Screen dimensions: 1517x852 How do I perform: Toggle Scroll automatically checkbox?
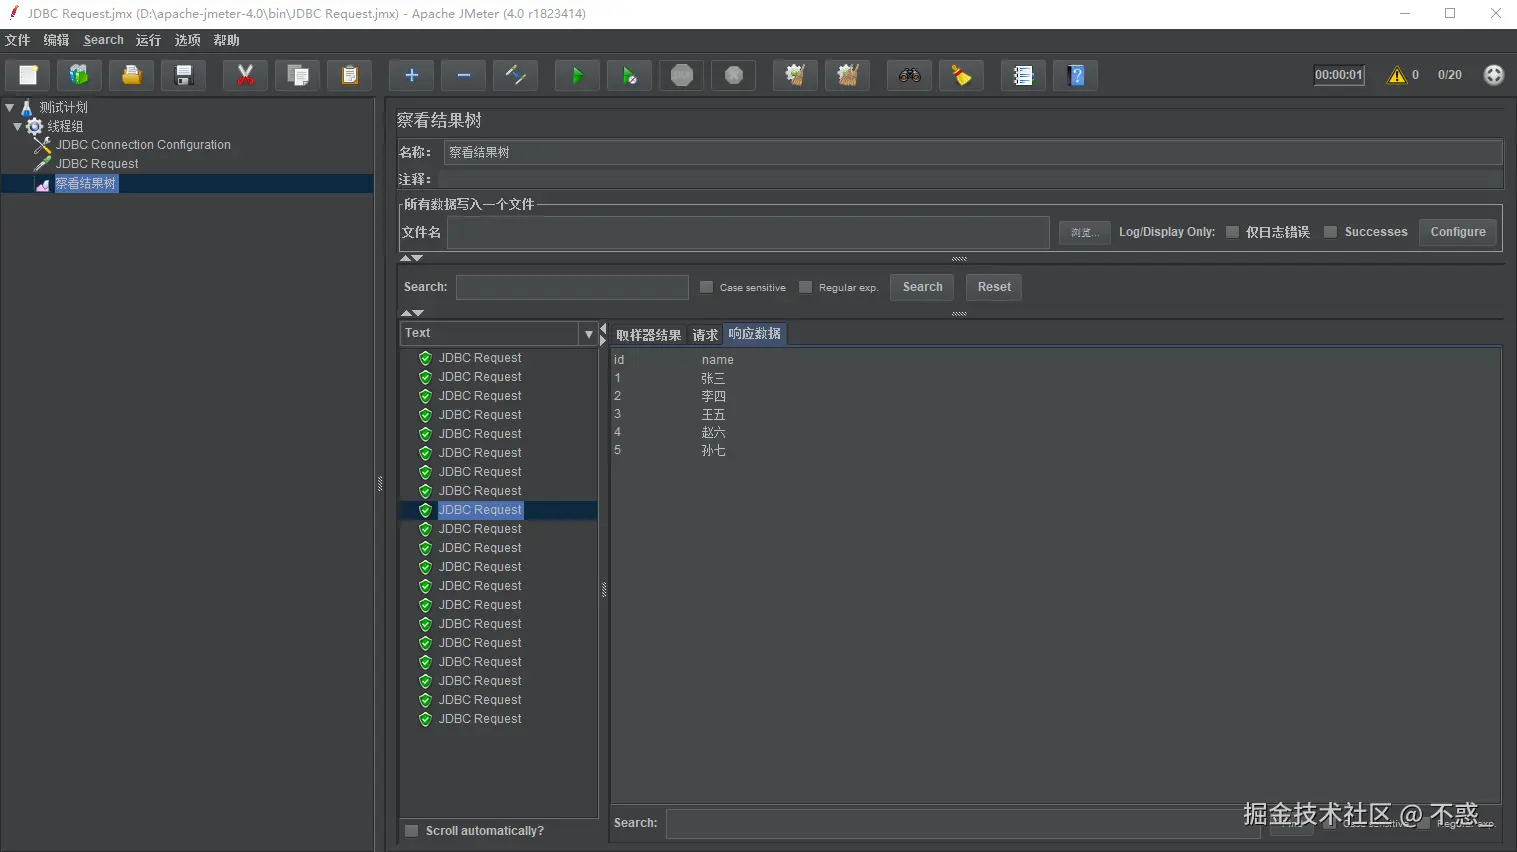(x=411, y=831)
